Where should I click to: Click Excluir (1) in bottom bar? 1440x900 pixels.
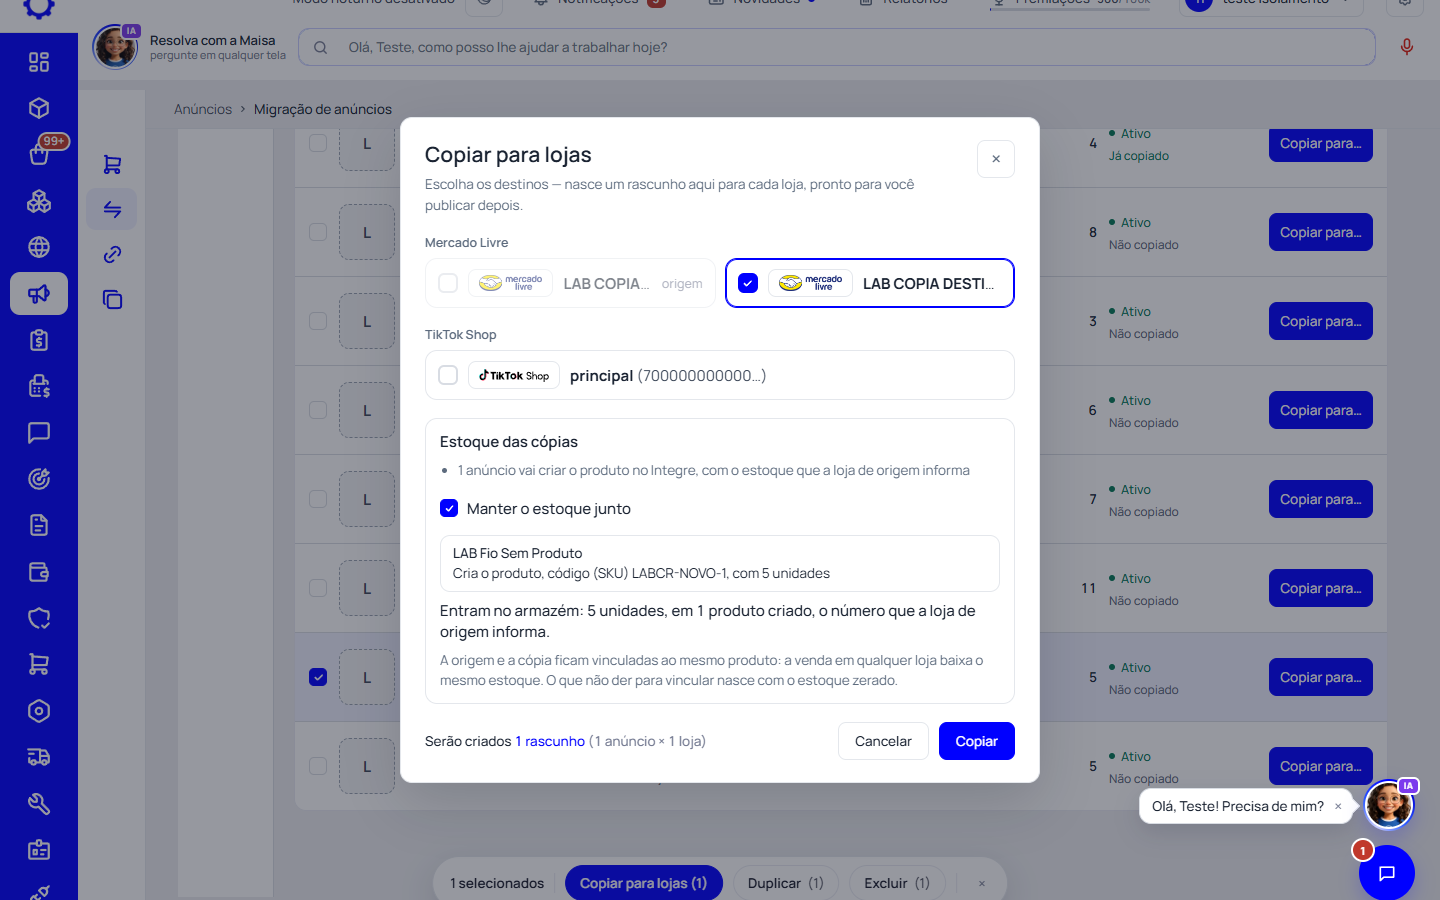click(x=897, y=883)
